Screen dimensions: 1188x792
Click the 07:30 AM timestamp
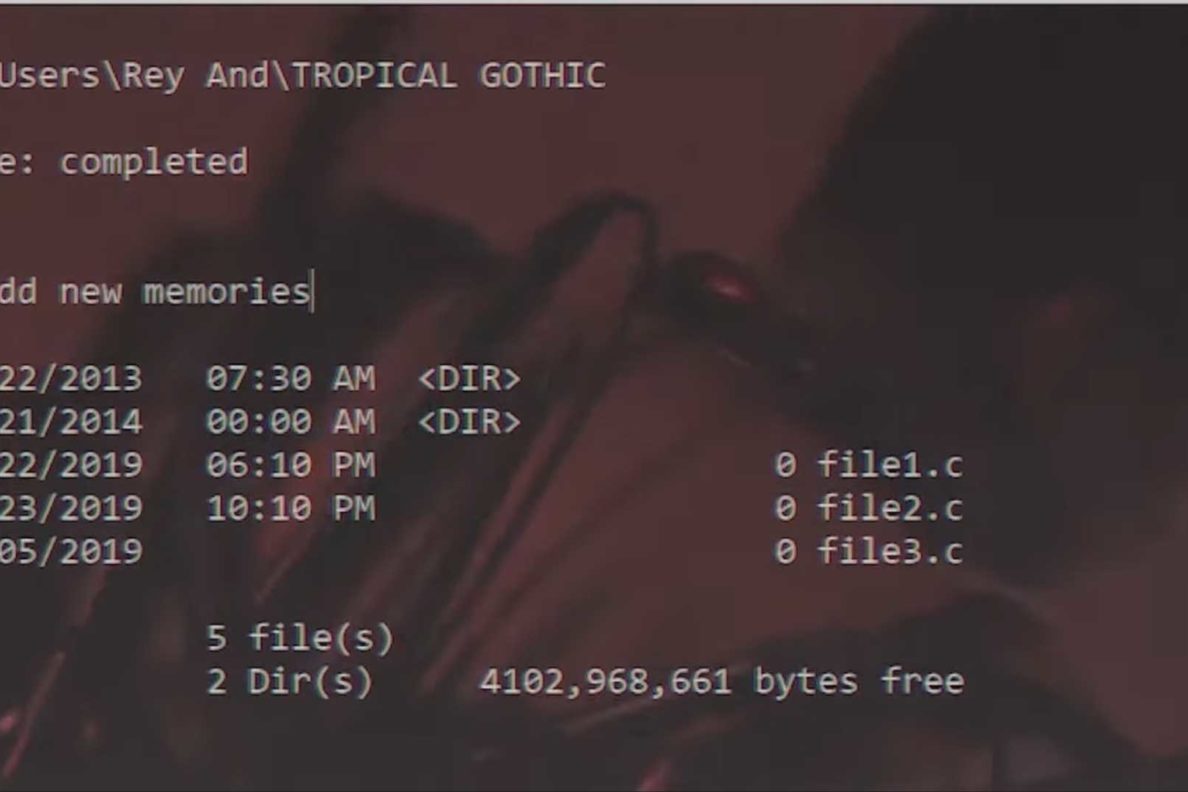[291, 379]
